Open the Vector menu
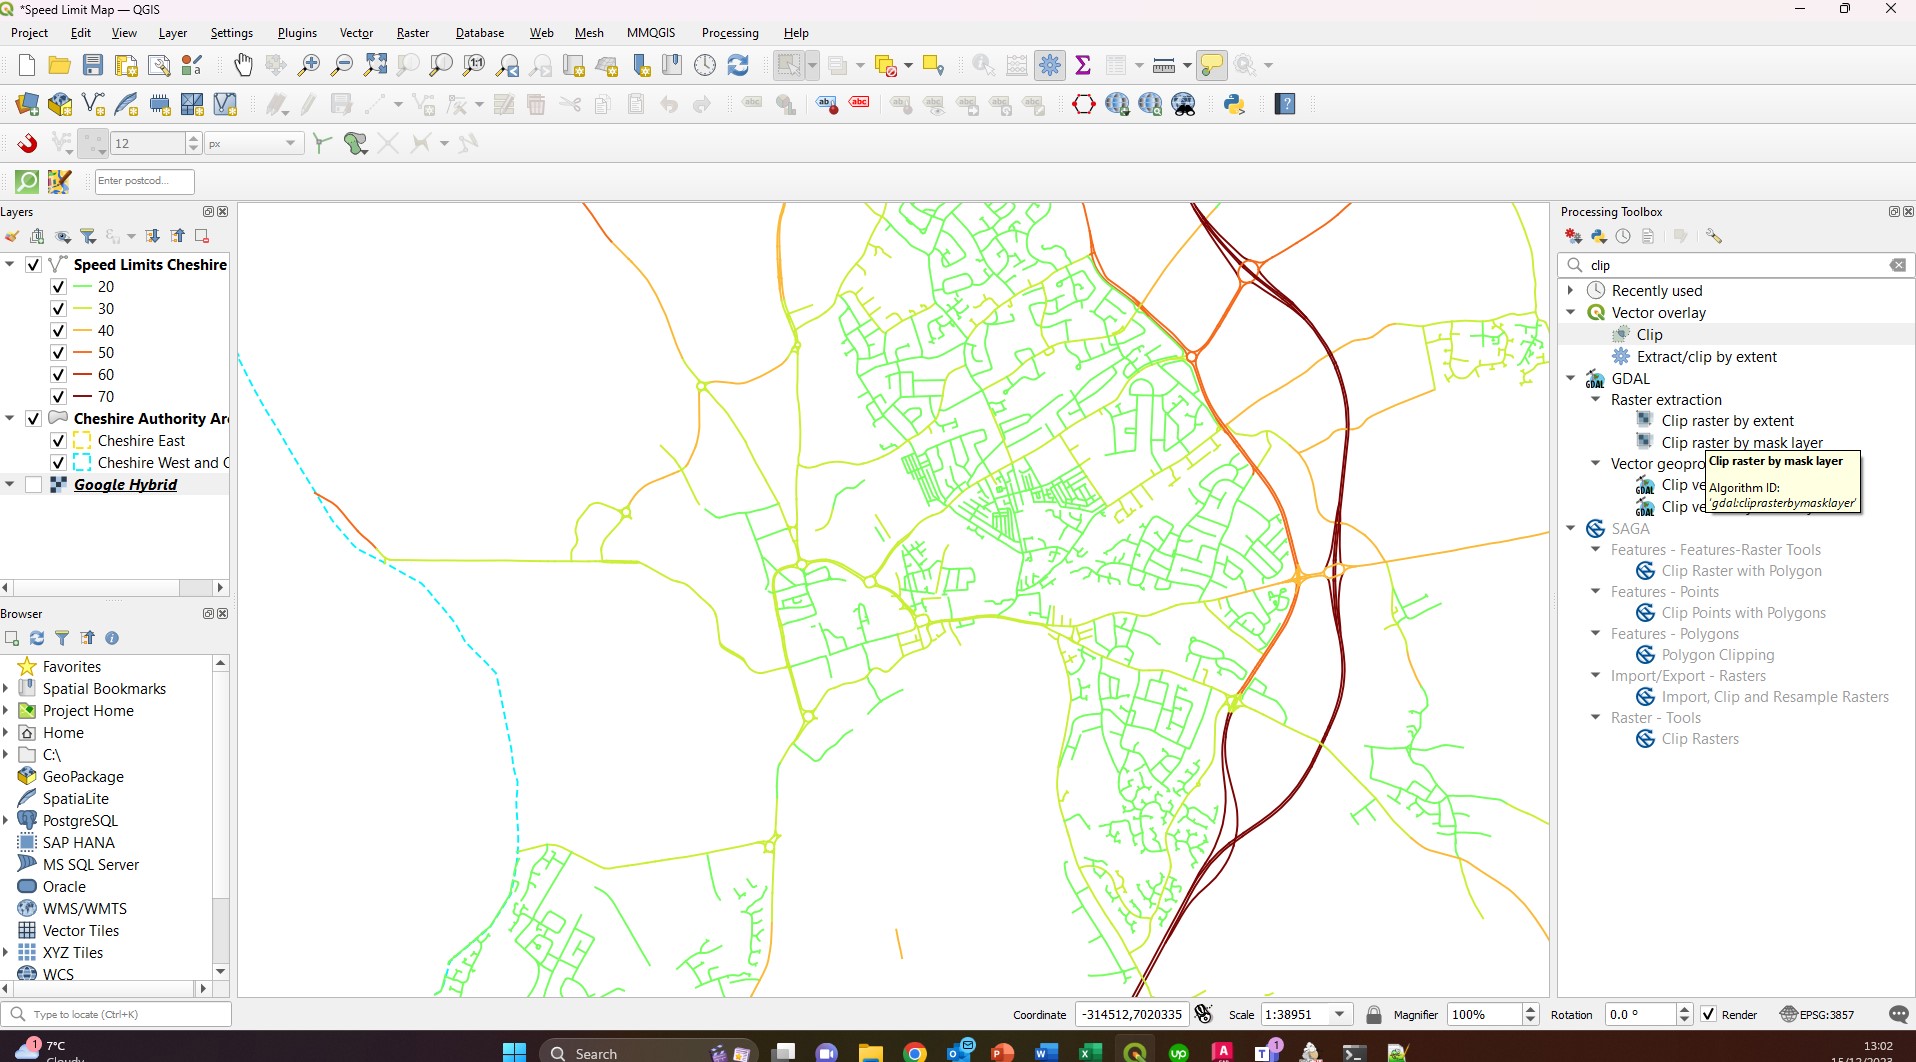 (356, 32)
